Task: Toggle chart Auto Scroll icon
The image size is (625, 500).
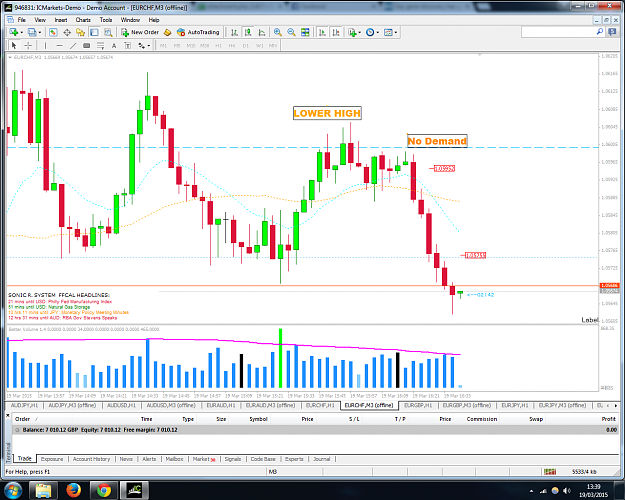Action: point(322,32)
